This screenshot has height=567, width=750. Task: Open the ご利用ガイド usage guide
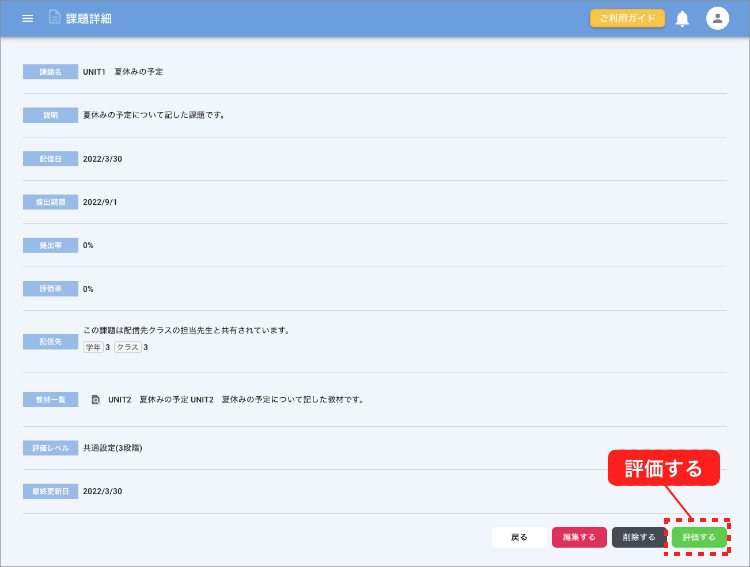click(x=627, y=19)
